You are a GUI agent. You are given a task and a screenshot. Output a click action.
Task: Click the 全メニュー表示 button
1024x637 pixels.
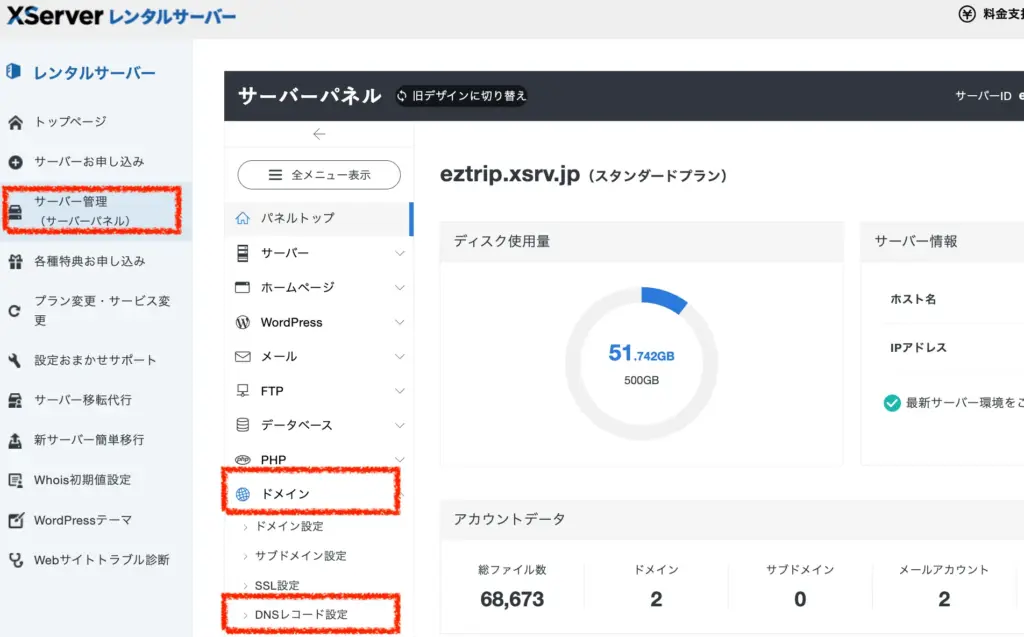pos(318,175)
